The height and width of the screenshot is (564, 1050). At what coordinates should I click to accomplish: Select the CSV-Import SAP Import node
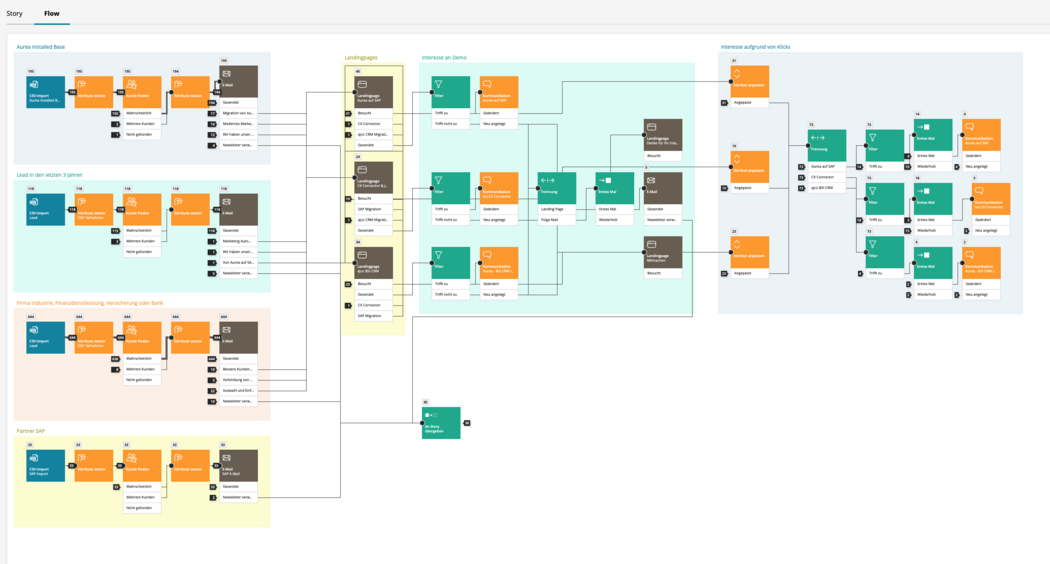tap(46, 466)
